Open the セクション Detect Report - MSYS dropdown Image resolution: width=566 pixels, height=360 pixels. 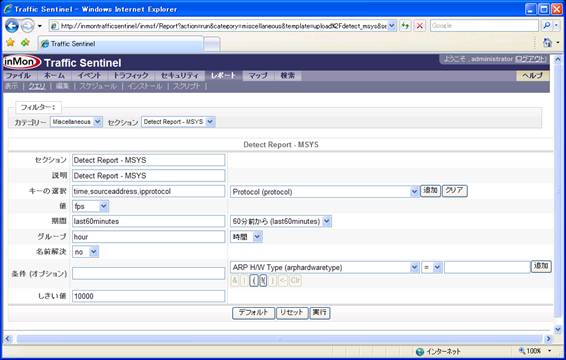(x=178, y=122)
